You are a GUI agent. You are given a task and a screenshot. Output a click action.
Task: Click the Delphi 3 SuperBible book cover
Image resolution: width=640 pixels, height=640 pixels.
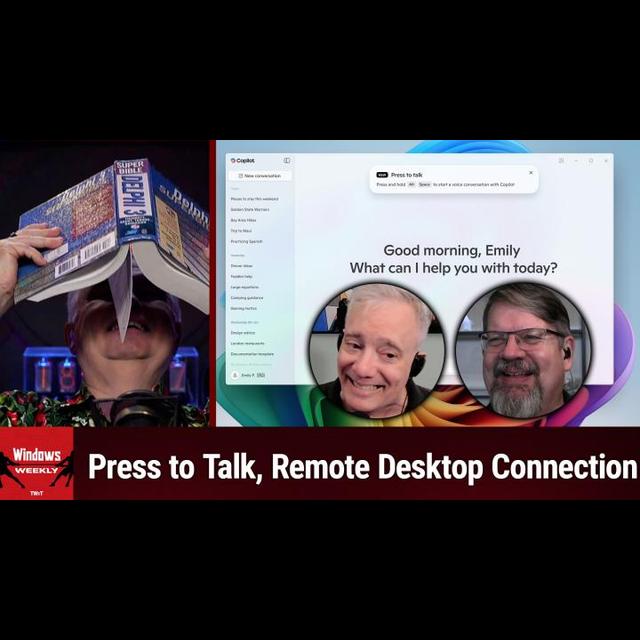click(112, 233)
